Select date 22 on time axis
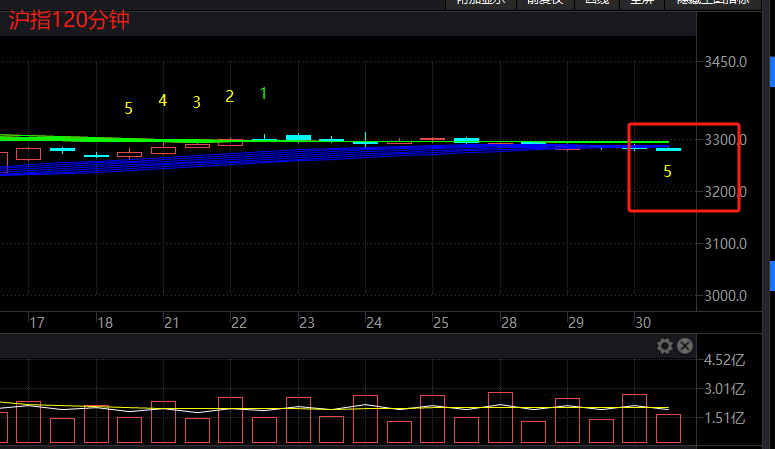Screen dimensions: 775x449 click(239, 323)
